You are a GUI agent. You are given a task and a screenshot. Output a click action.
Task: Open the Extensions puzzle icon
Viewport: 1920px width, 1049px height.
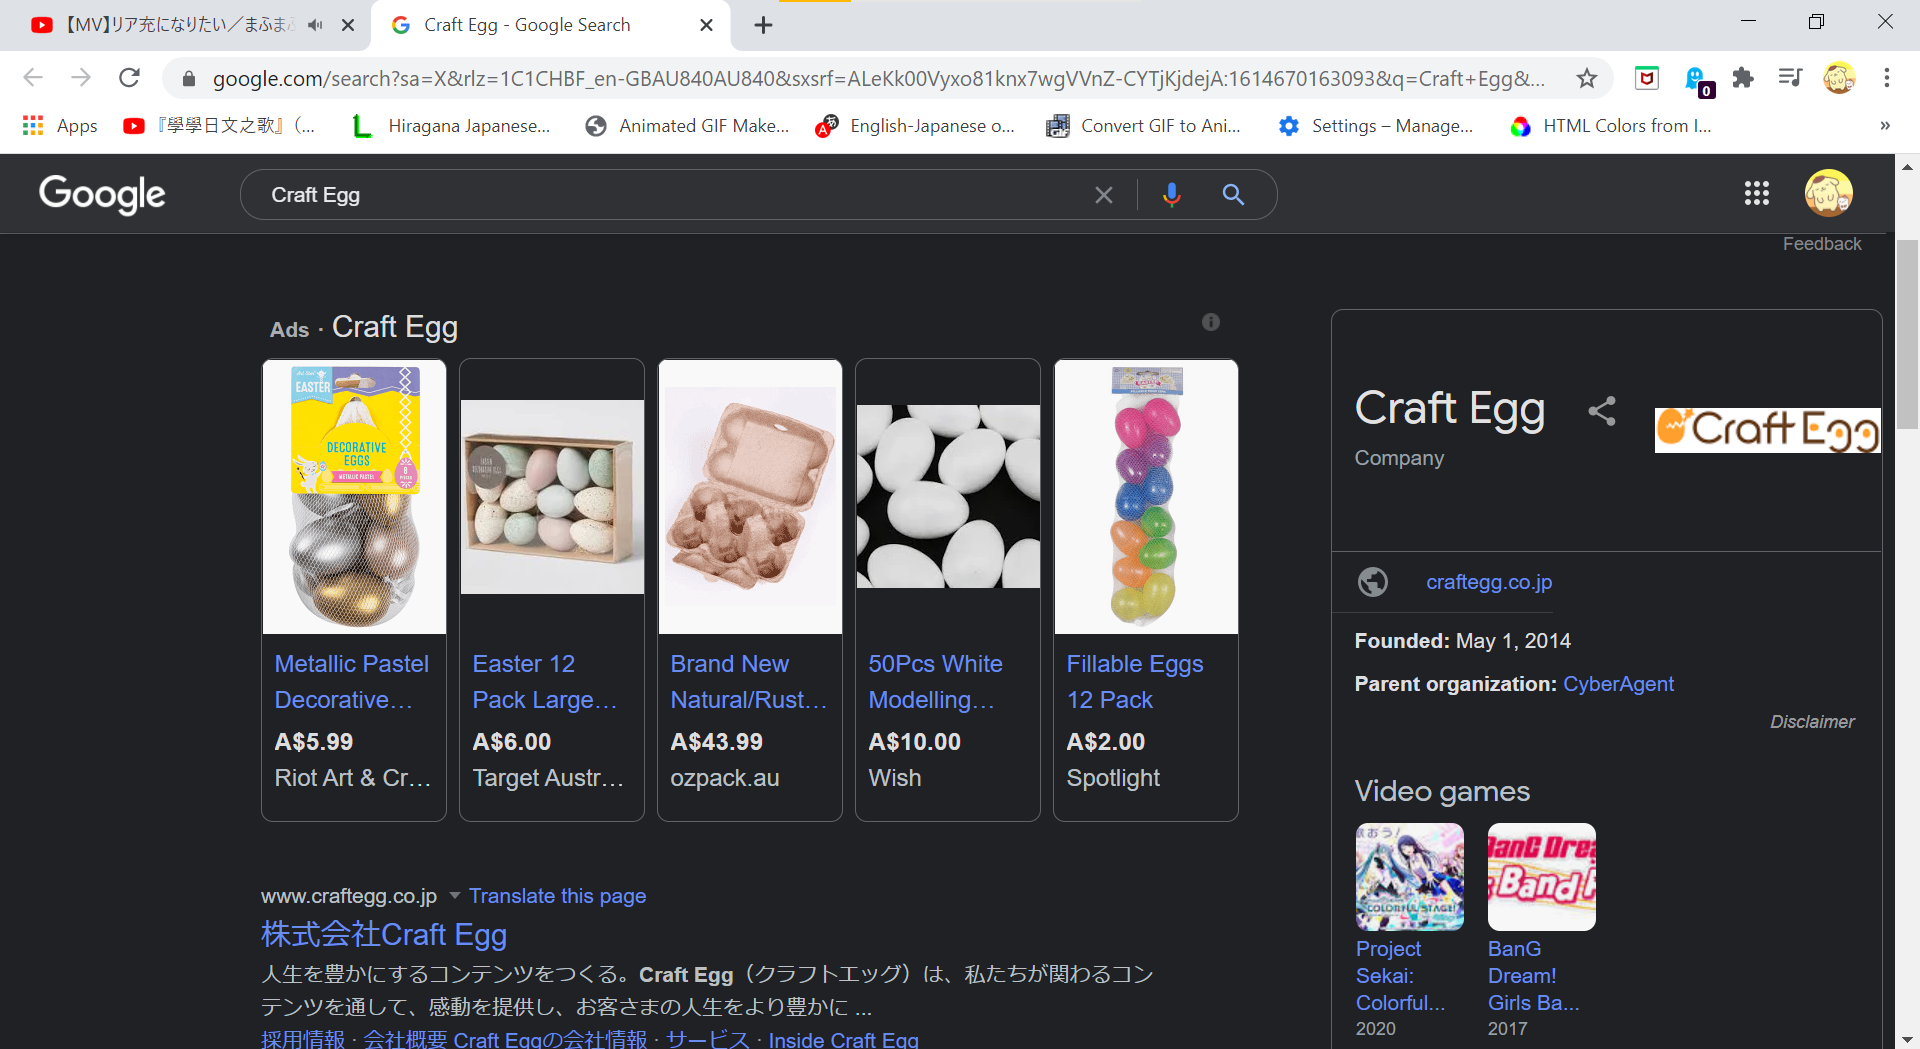click(1743, 78)
